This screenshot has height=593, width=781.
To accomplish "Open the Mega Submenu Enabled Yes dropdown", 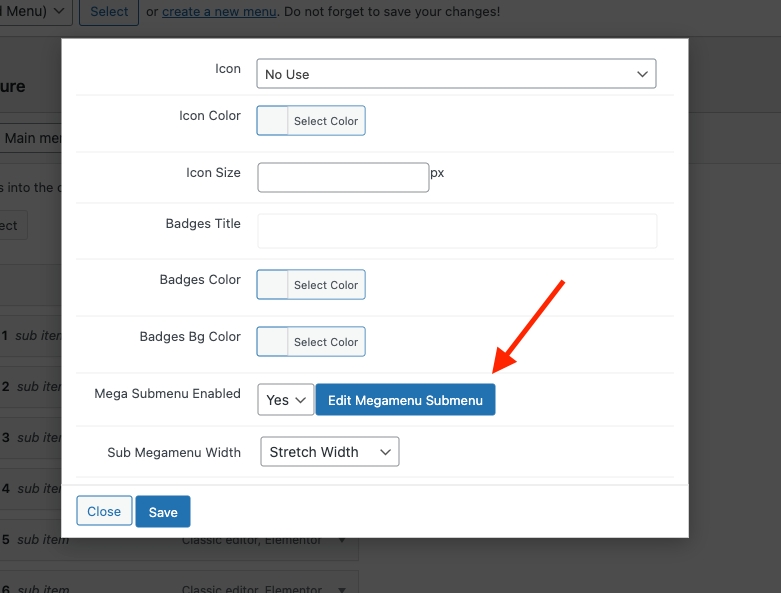I will pyautogui.click(x=285, y=400).
